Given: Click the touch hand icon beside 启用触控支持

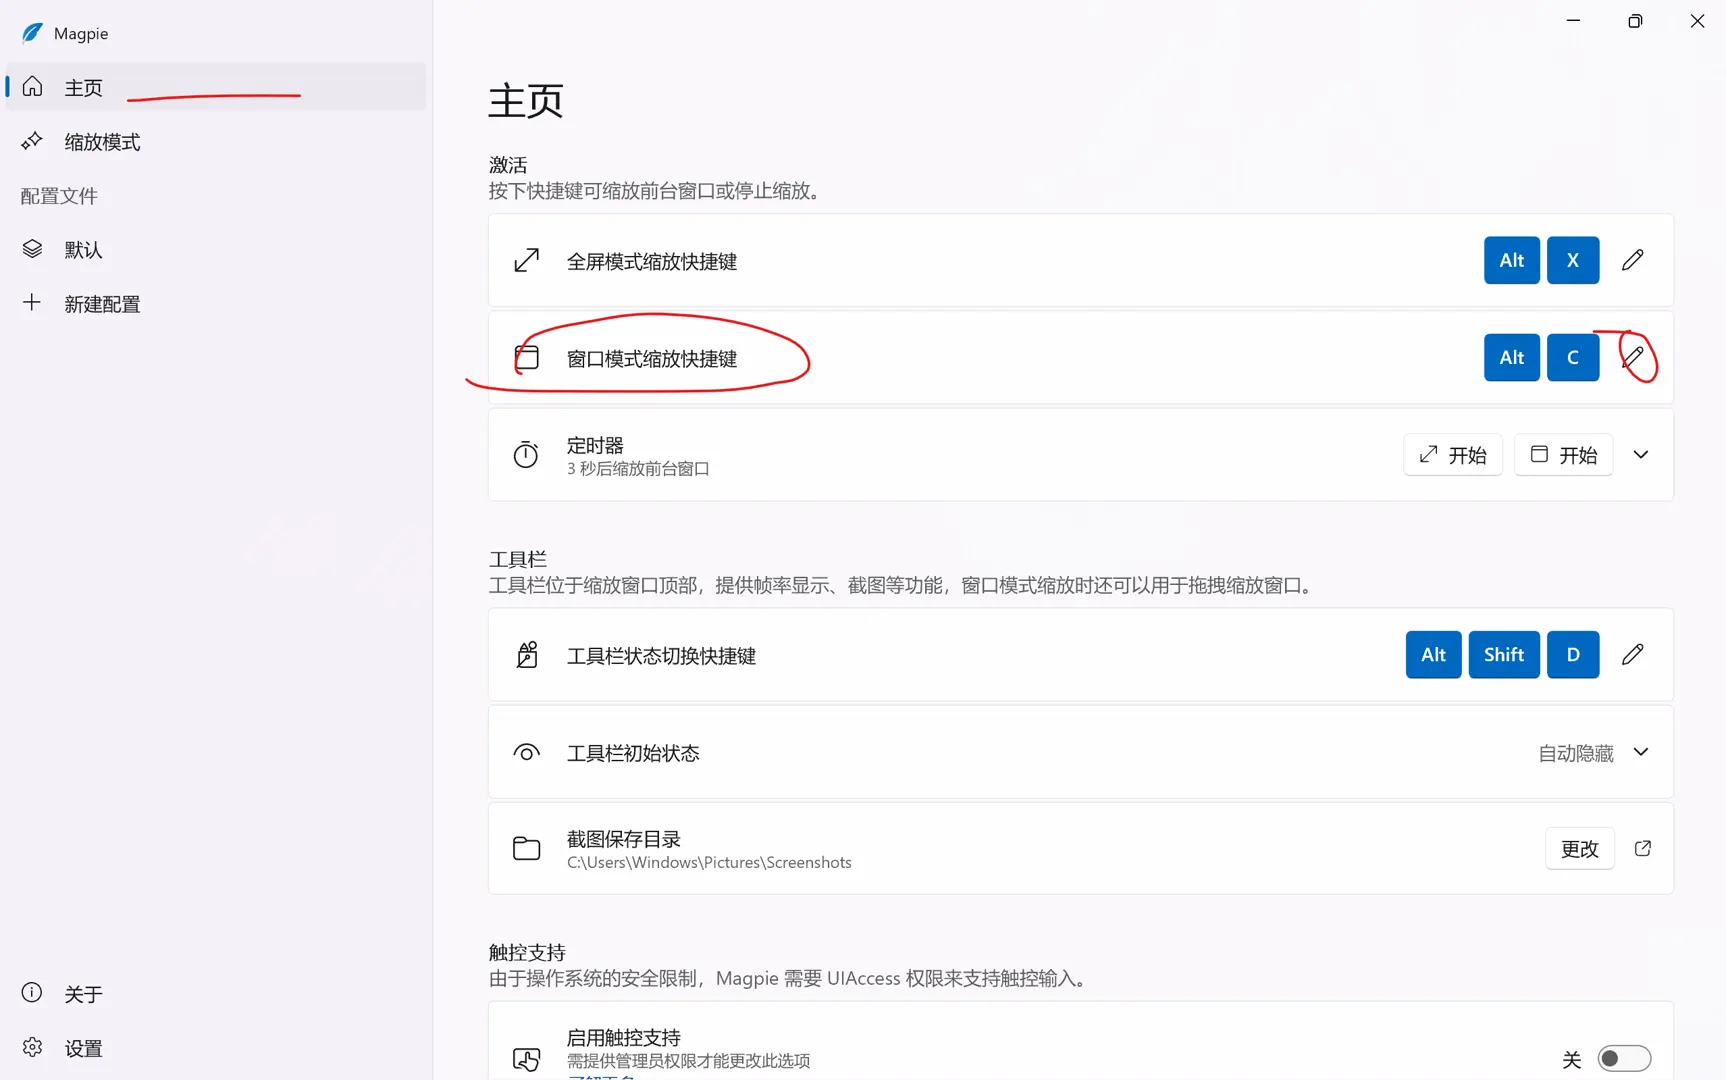Looking at the screenshot, I should click(x=526, y=1058).
